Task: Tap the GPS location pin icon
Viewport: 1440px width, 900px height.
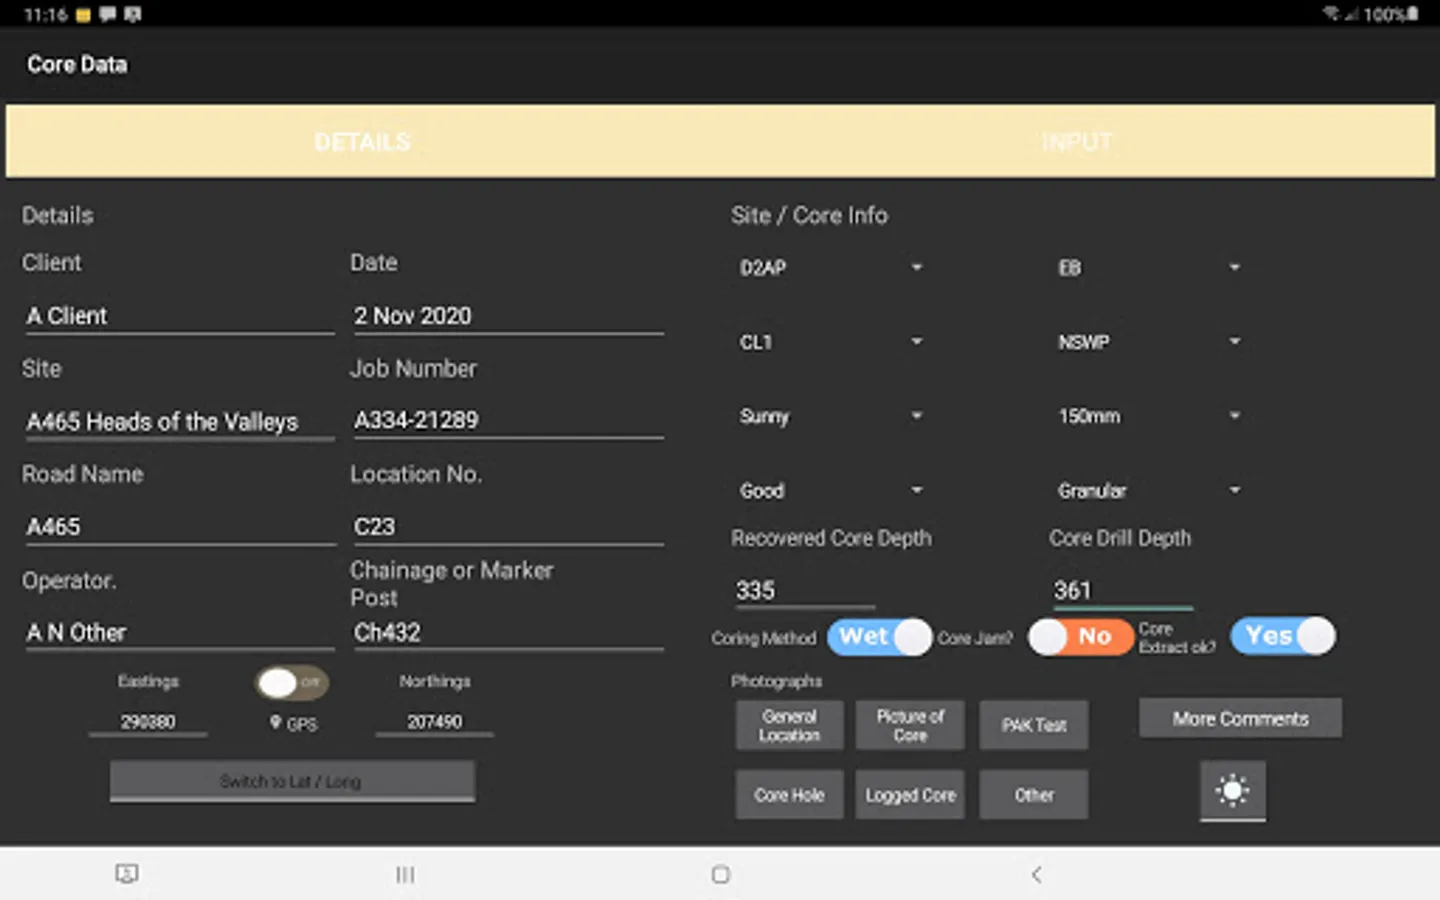Action: 275,722
